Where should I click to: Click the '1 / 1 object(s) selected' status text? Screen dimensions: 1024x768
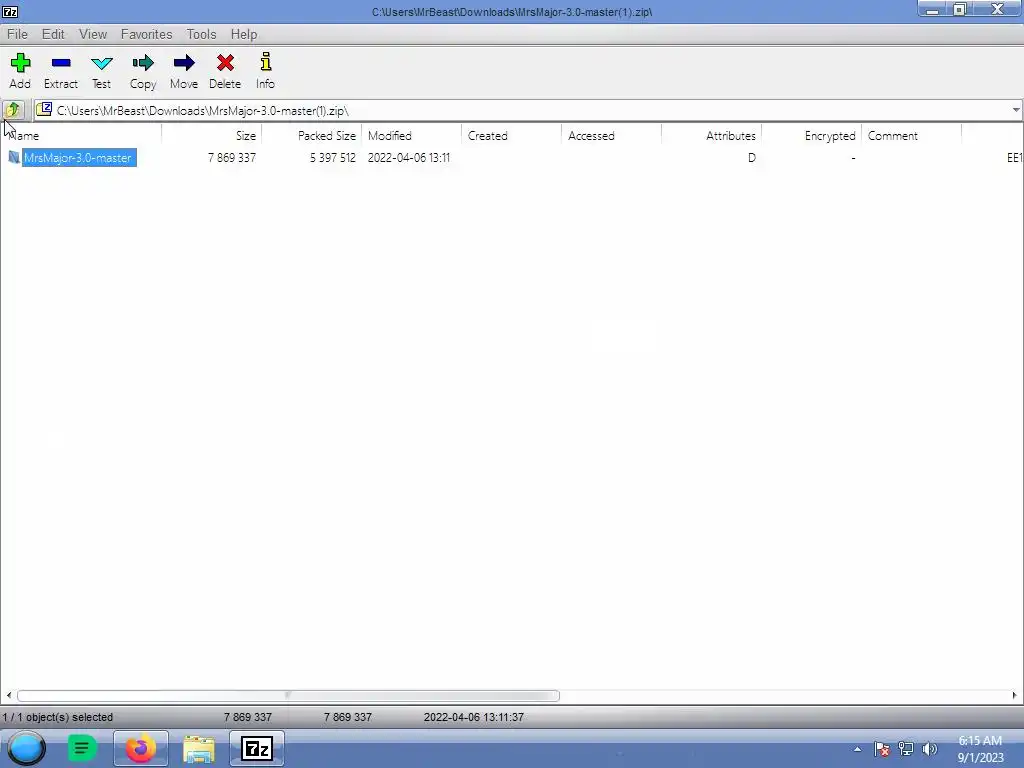click(57, 717)
